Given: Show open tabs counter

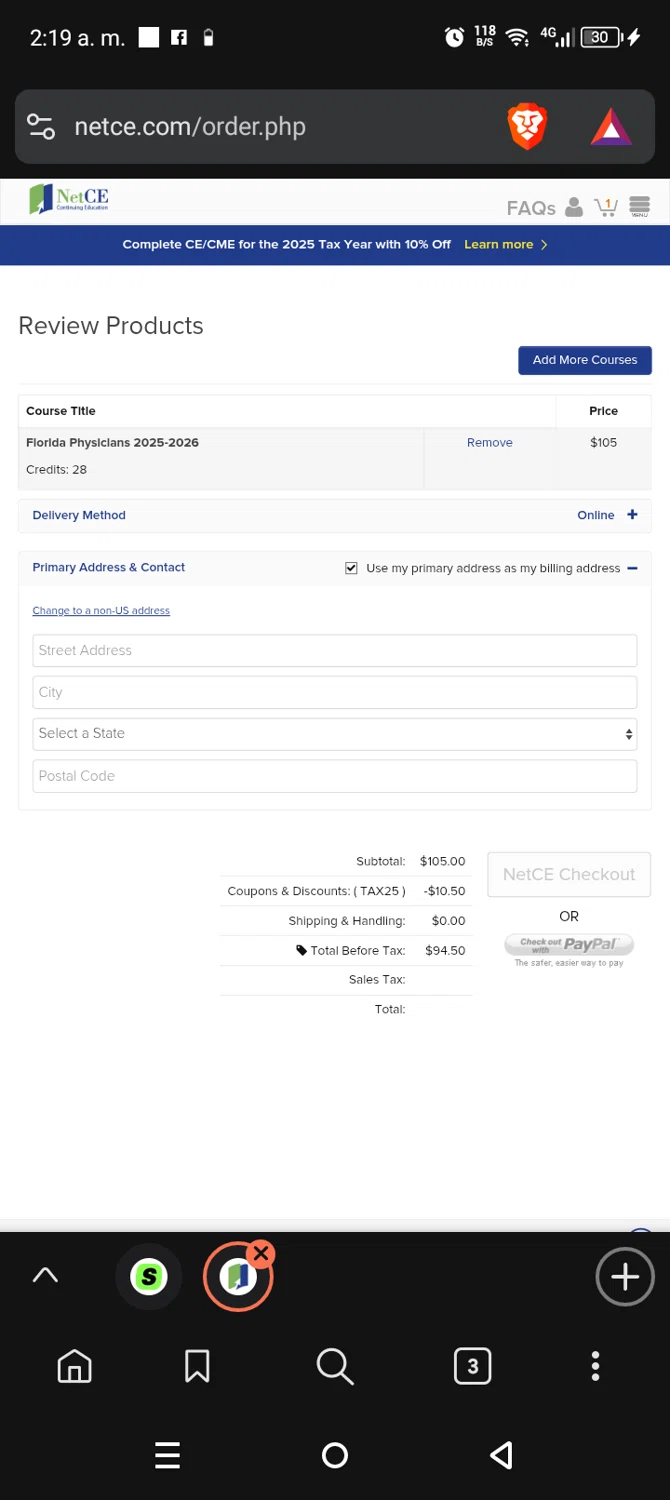Looking at the screenshot, I should [472, 1366].
